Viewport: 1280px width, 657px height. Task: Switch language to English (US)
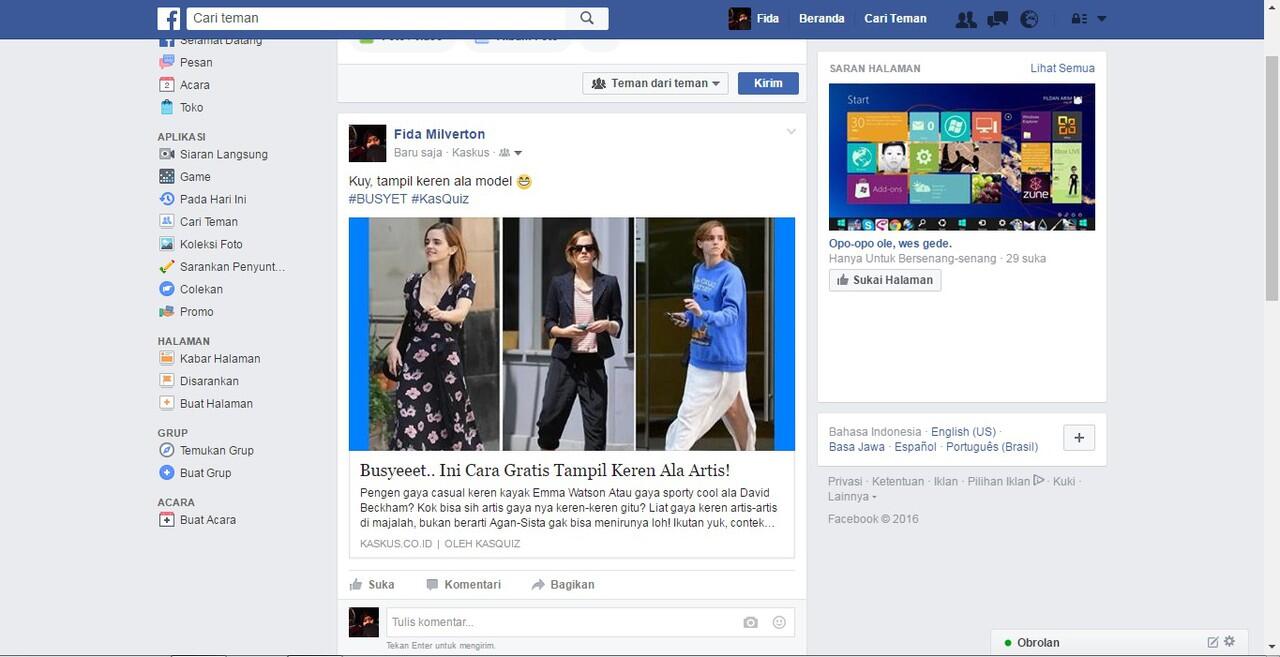click(x=963, y=432)
